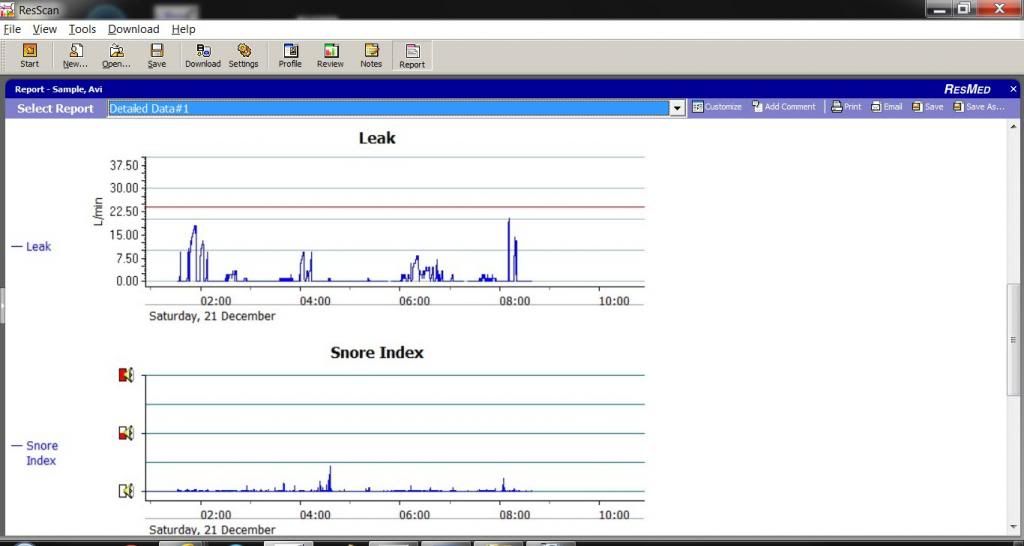The image size is (1024, 546).
Task: Print the current report
Action: (846, 106)
